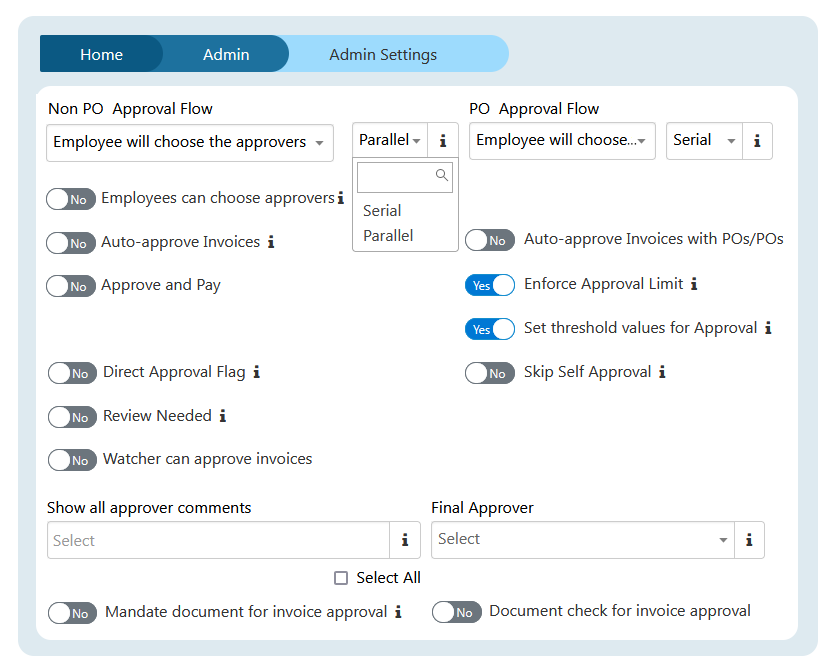Open the Non PO approver chooser dropdown
This screenshot has width=840, height=670.
[190, 143]
